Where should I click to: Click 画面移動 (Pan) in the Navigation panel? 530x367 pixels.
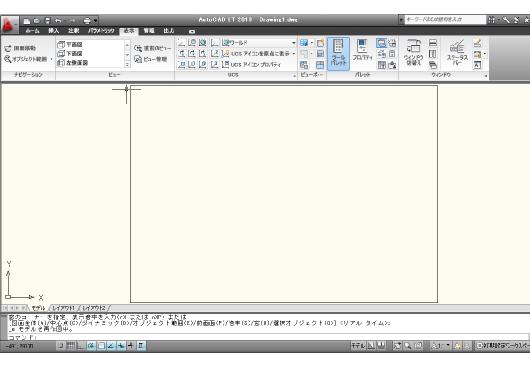click(x=20, y=48)
